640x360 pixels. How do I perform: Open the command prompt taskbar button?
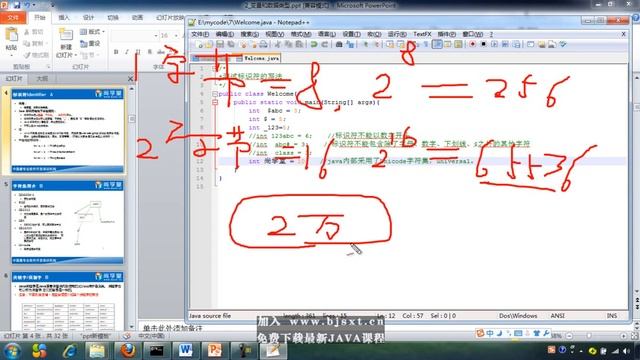[156, 351]
